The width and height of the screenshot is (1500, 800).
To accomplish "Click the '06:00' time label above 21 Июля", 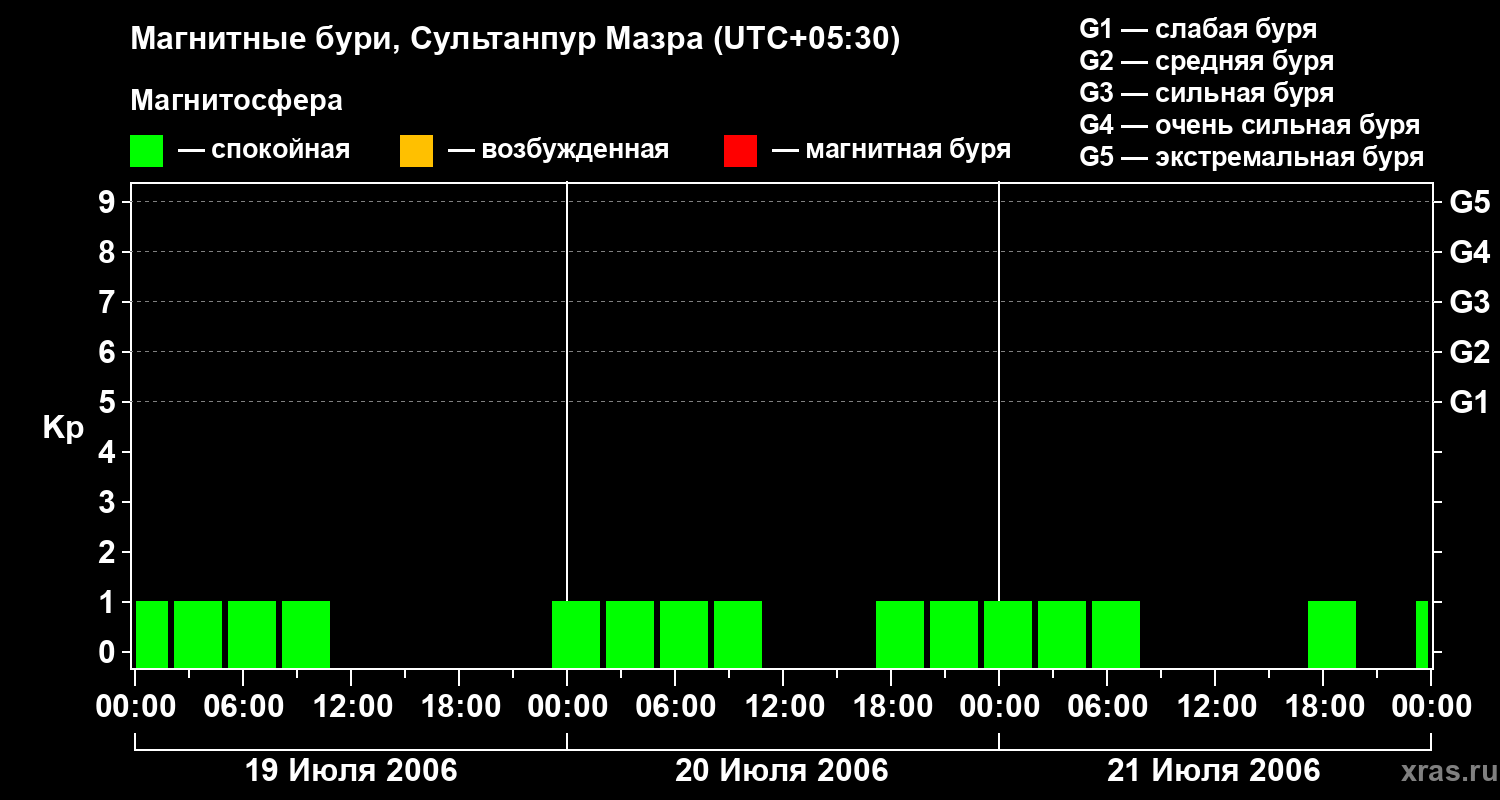I will click(1108, 707).
